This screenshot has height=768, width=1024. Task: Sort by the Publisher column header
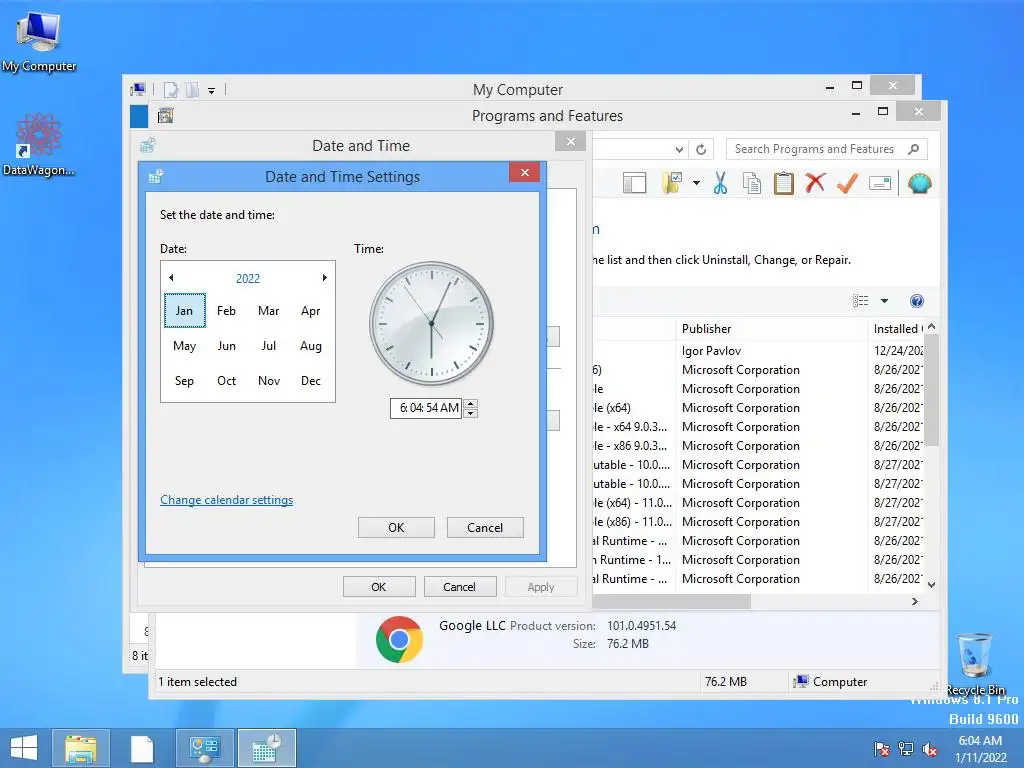click(771, 328)
